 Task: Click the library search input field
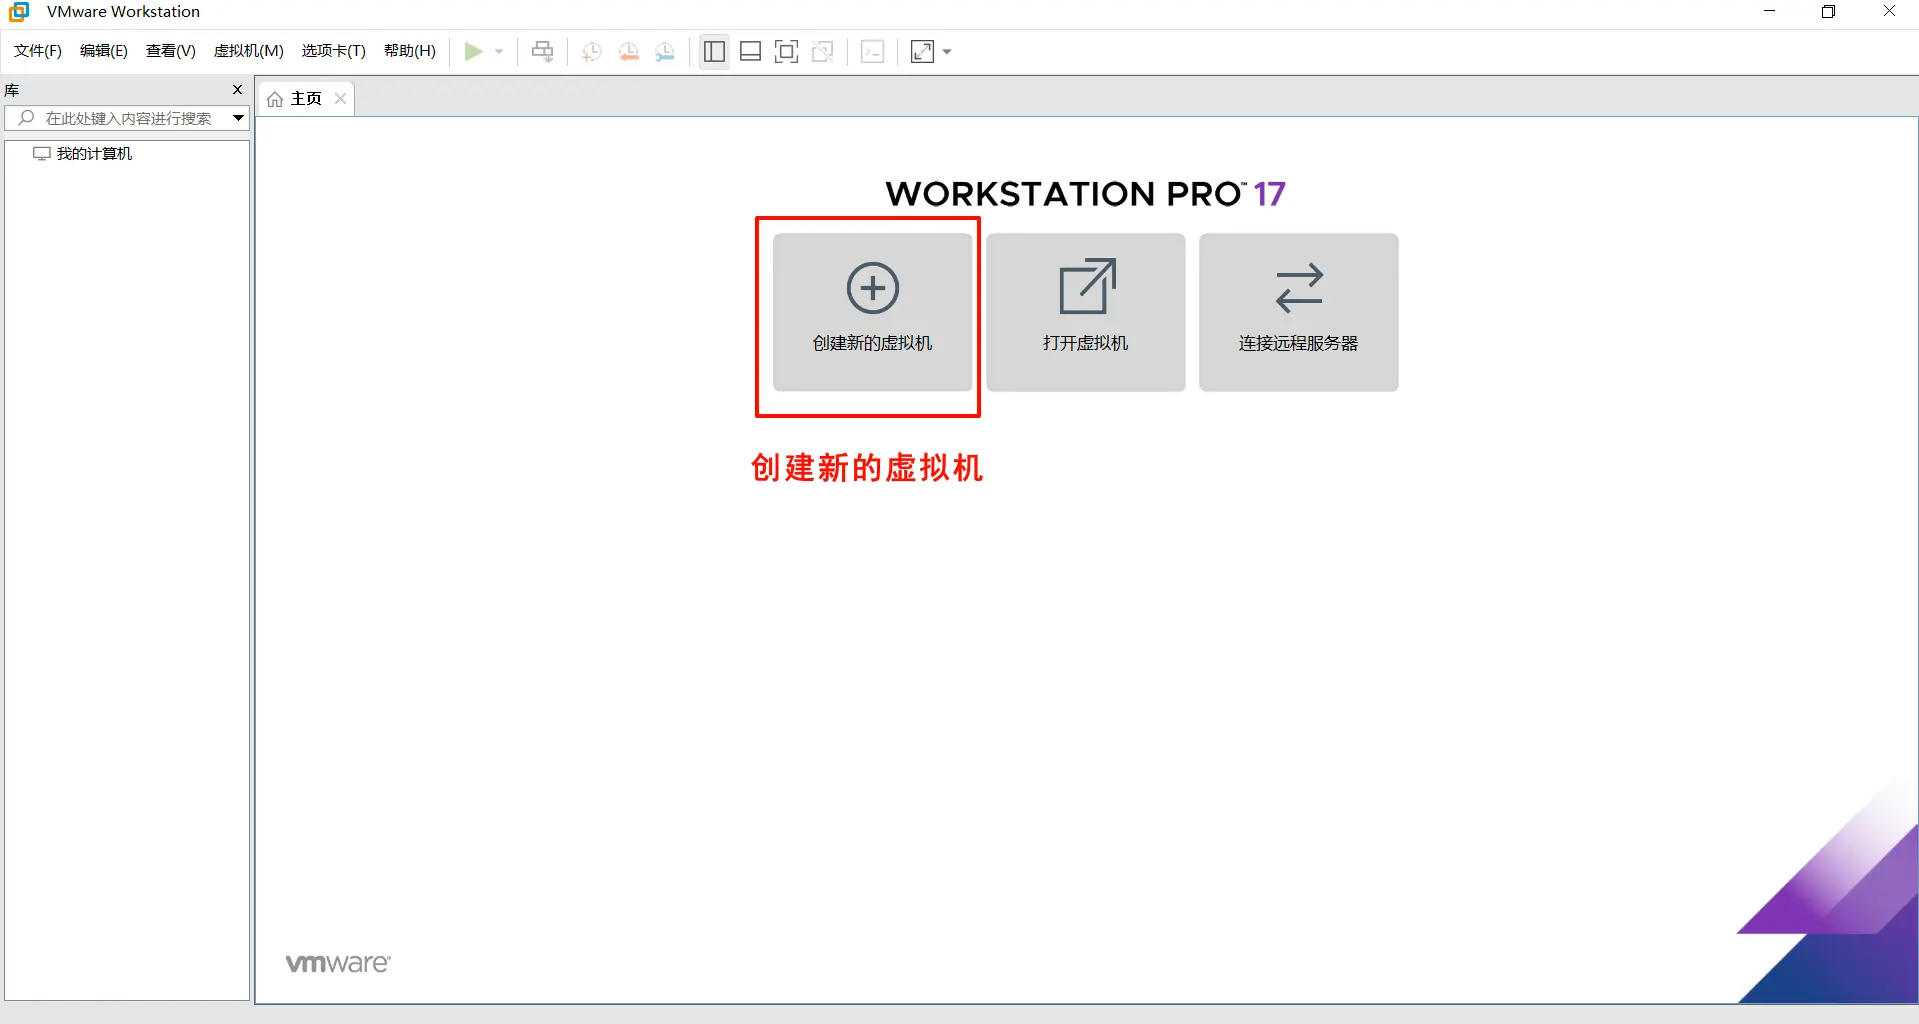(127, 118)
